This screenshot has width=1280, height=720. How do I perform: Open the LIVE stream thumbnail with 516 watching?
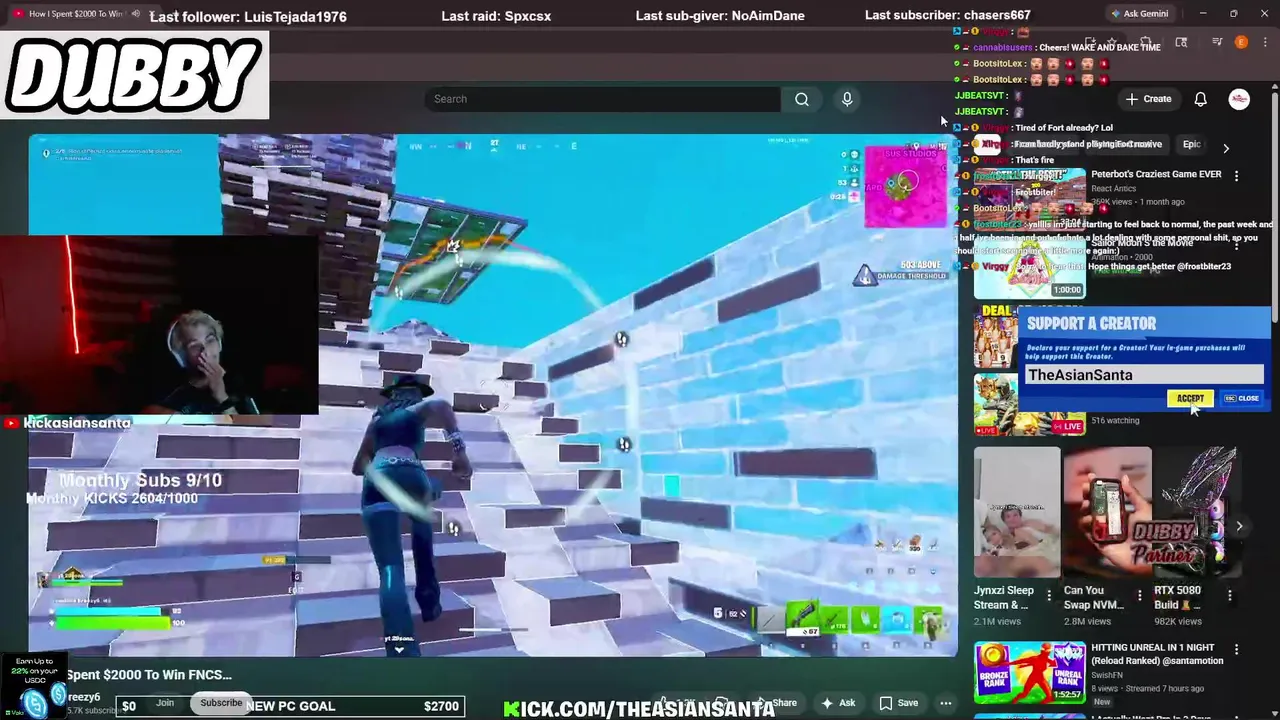tap(1030, 404)
